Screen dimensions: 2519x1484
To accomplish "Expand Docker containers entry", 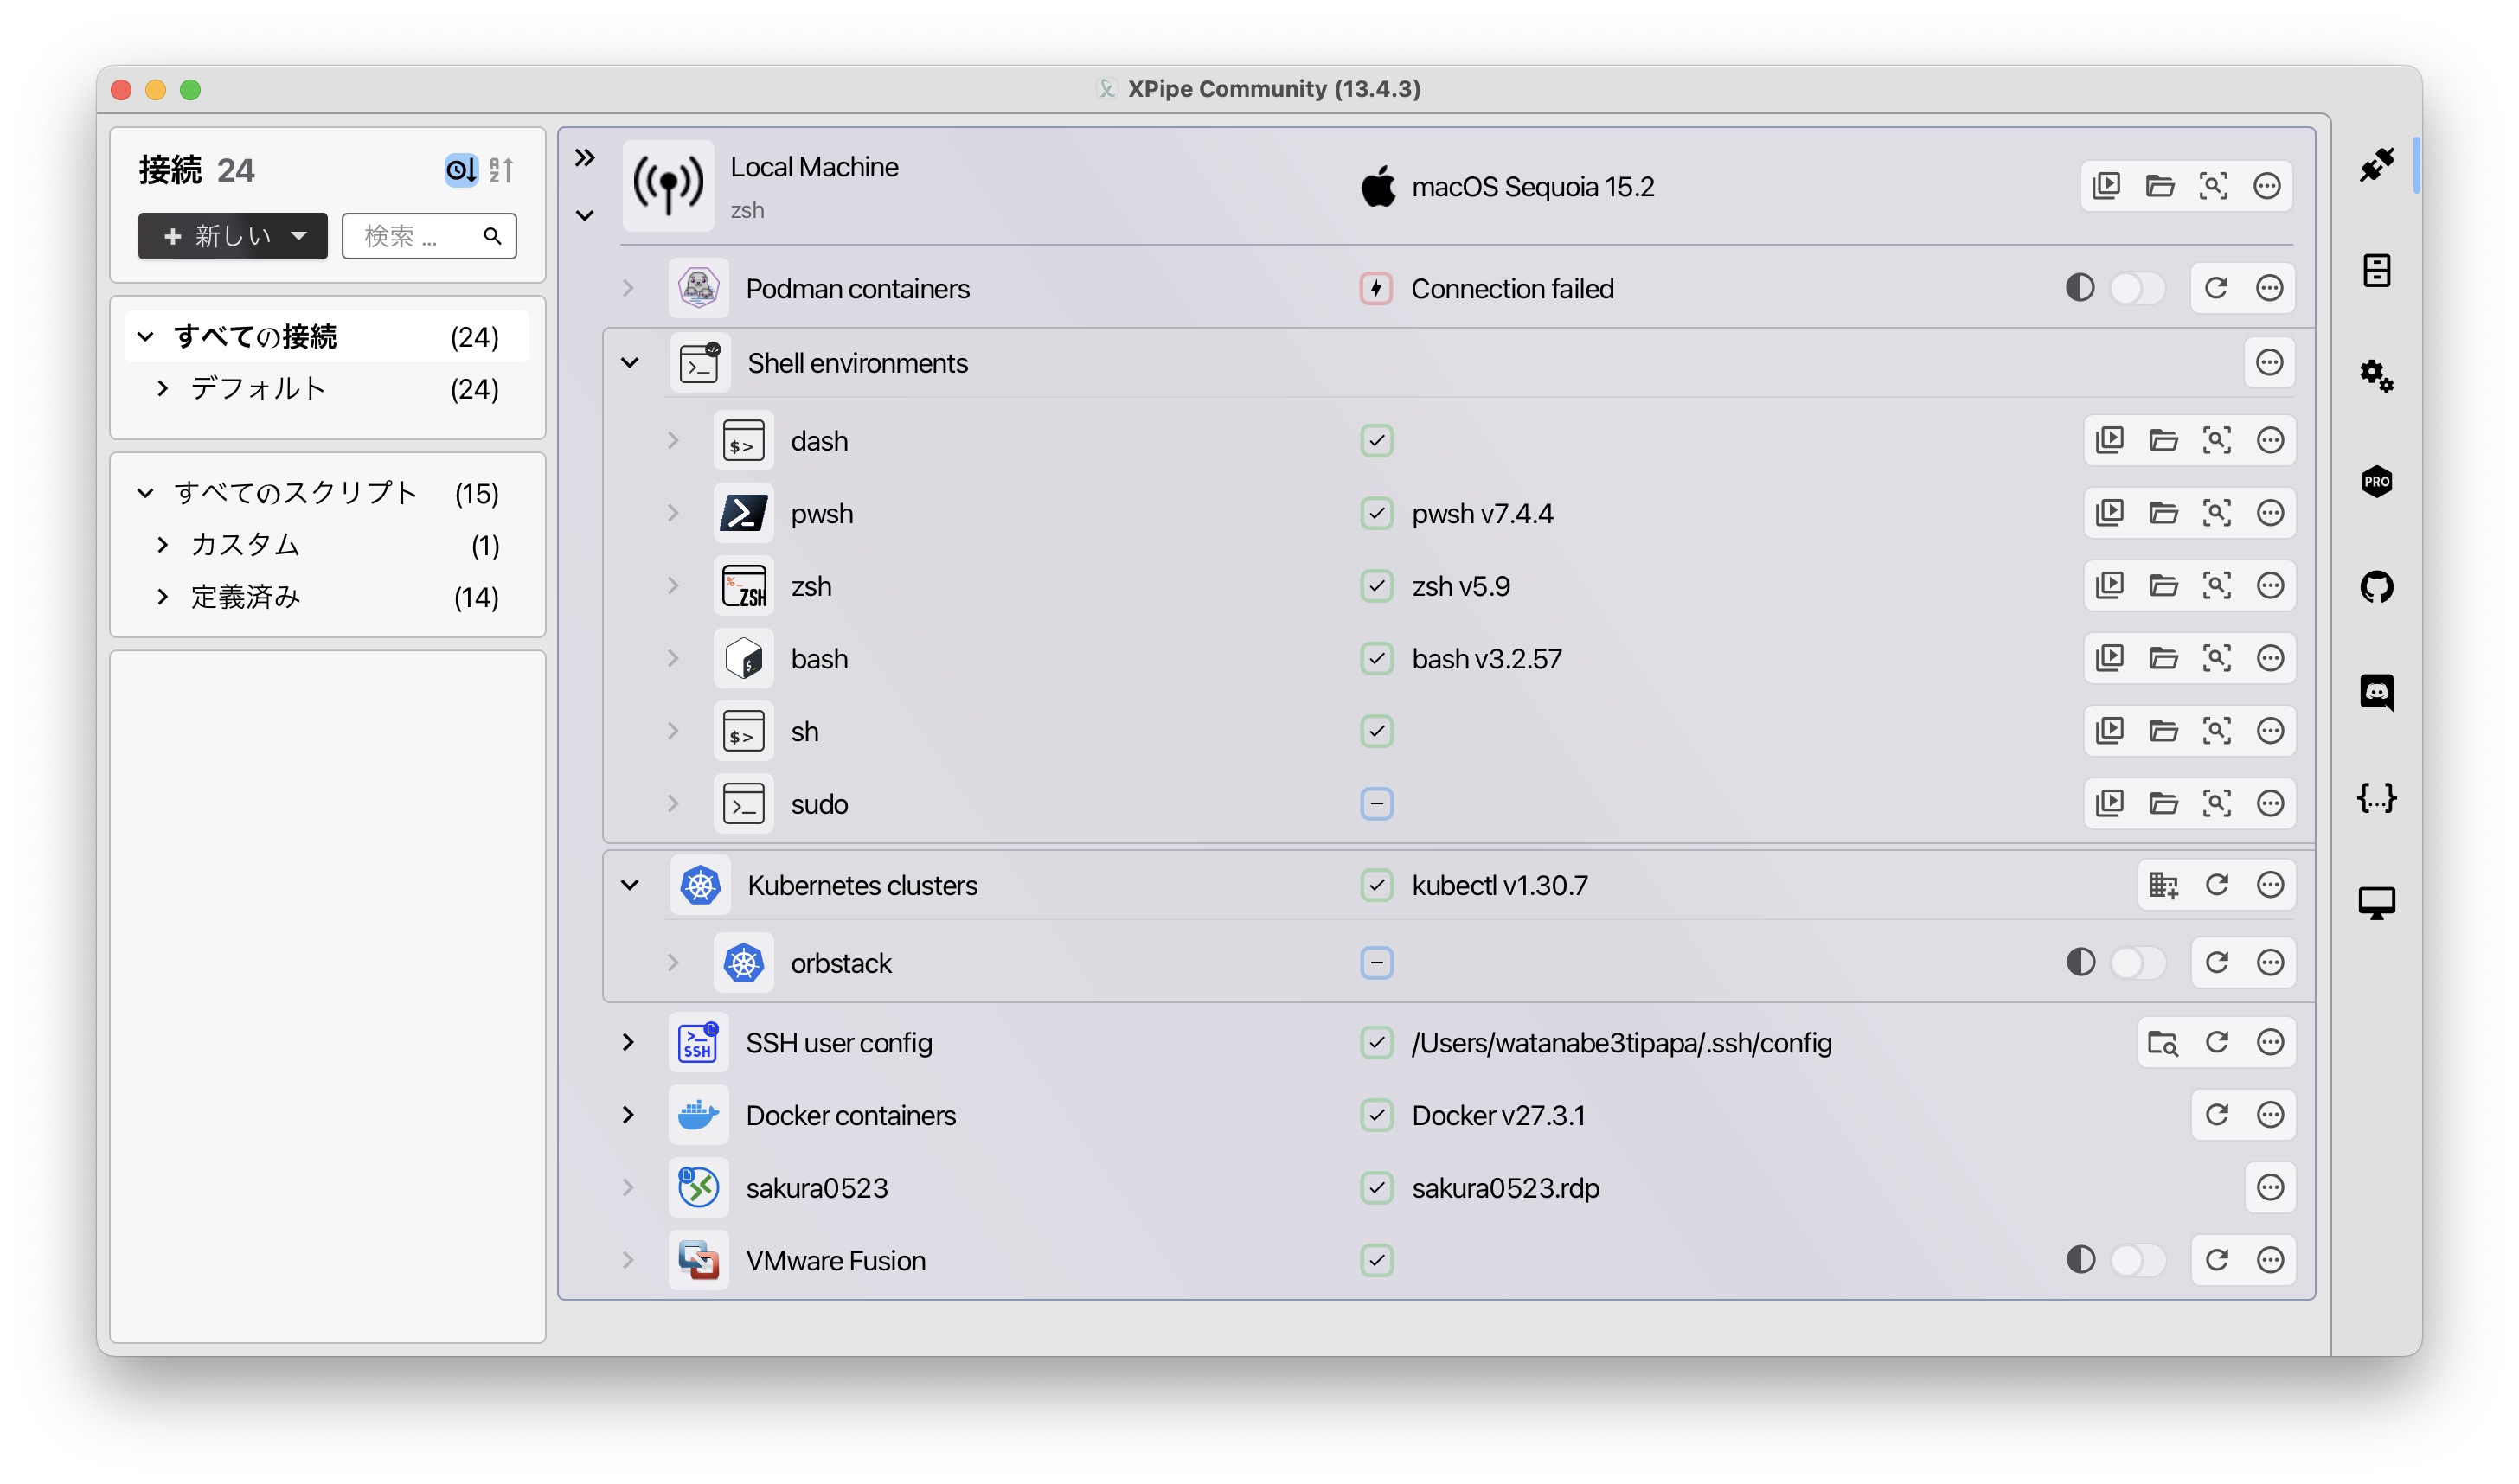I will pyautogui.click(x=628, y=1114).
